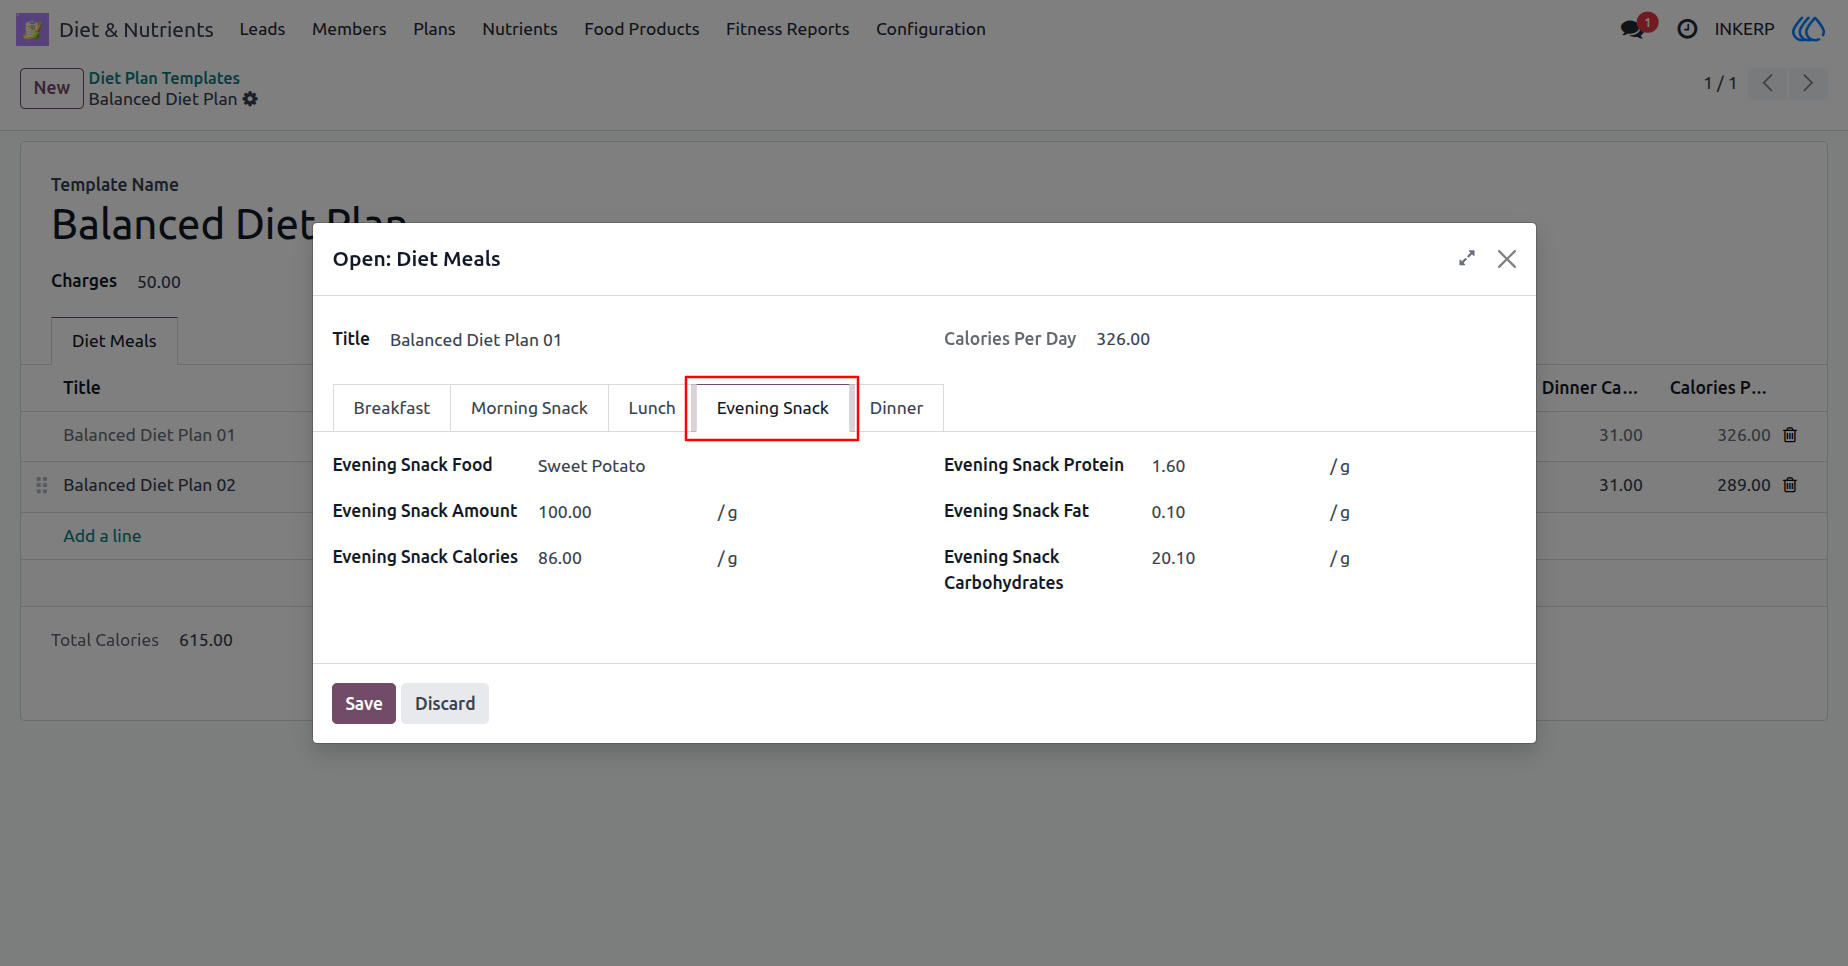Switch to the Morning Snack tab

click(529, 408)
